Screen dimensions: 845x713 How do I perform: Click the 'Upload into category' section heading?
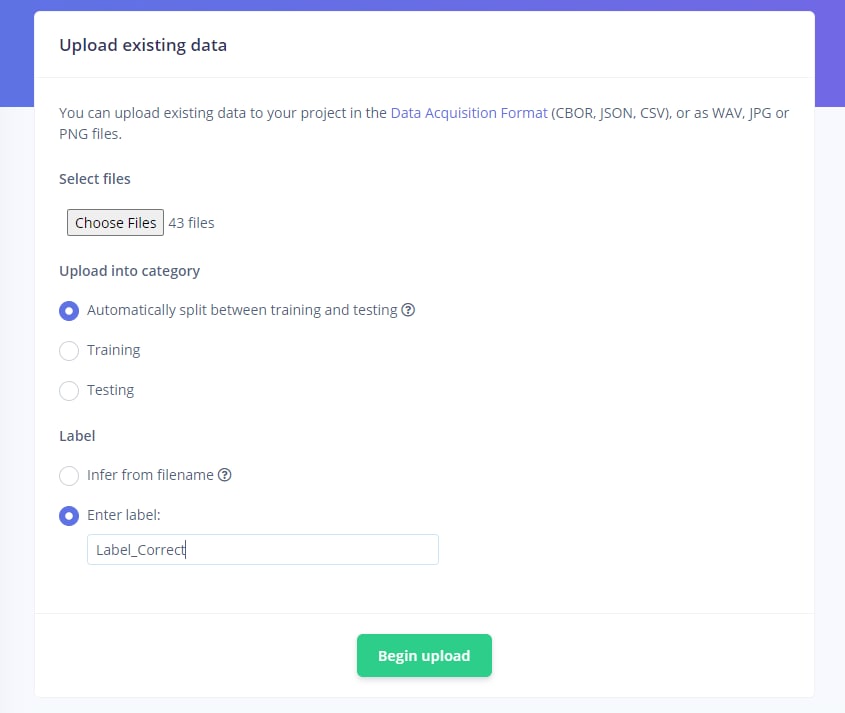tap(130, 271)
